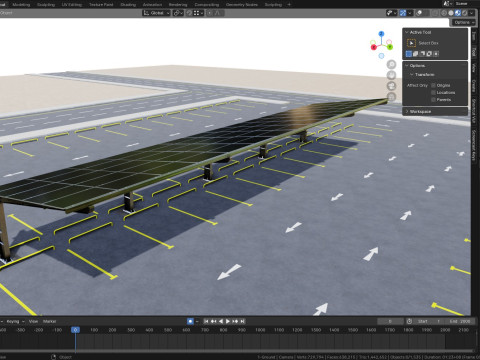Image resolution: width=480 pixels, height=360 pixels.
Task: Open the Global transform orientation dropdown
Action: tap(156, 13)
